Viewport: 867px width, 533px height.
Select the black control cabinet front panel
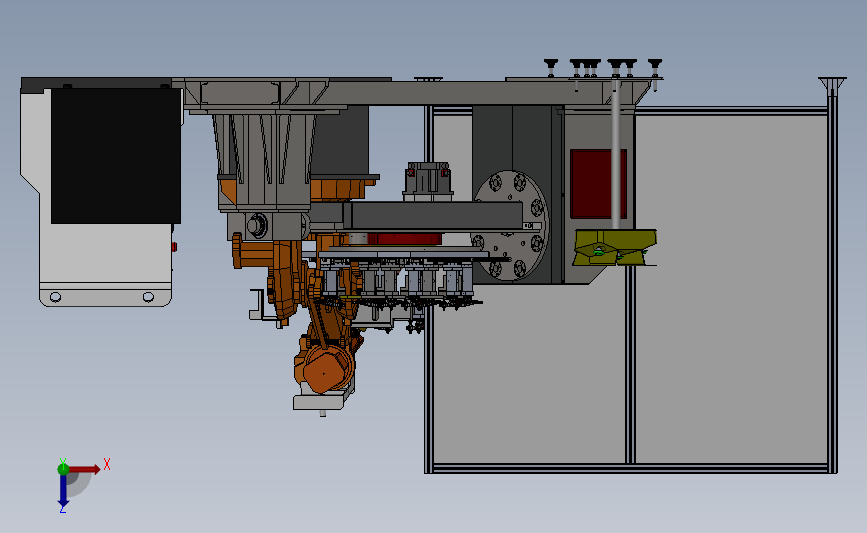[x=116, y=155]
